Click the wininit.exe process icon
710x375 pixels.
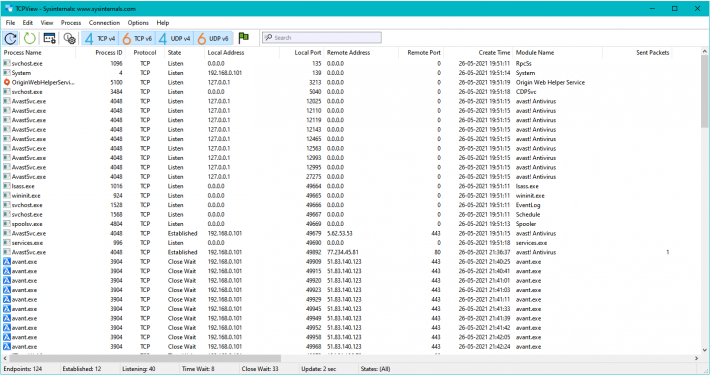coord(6,196)
